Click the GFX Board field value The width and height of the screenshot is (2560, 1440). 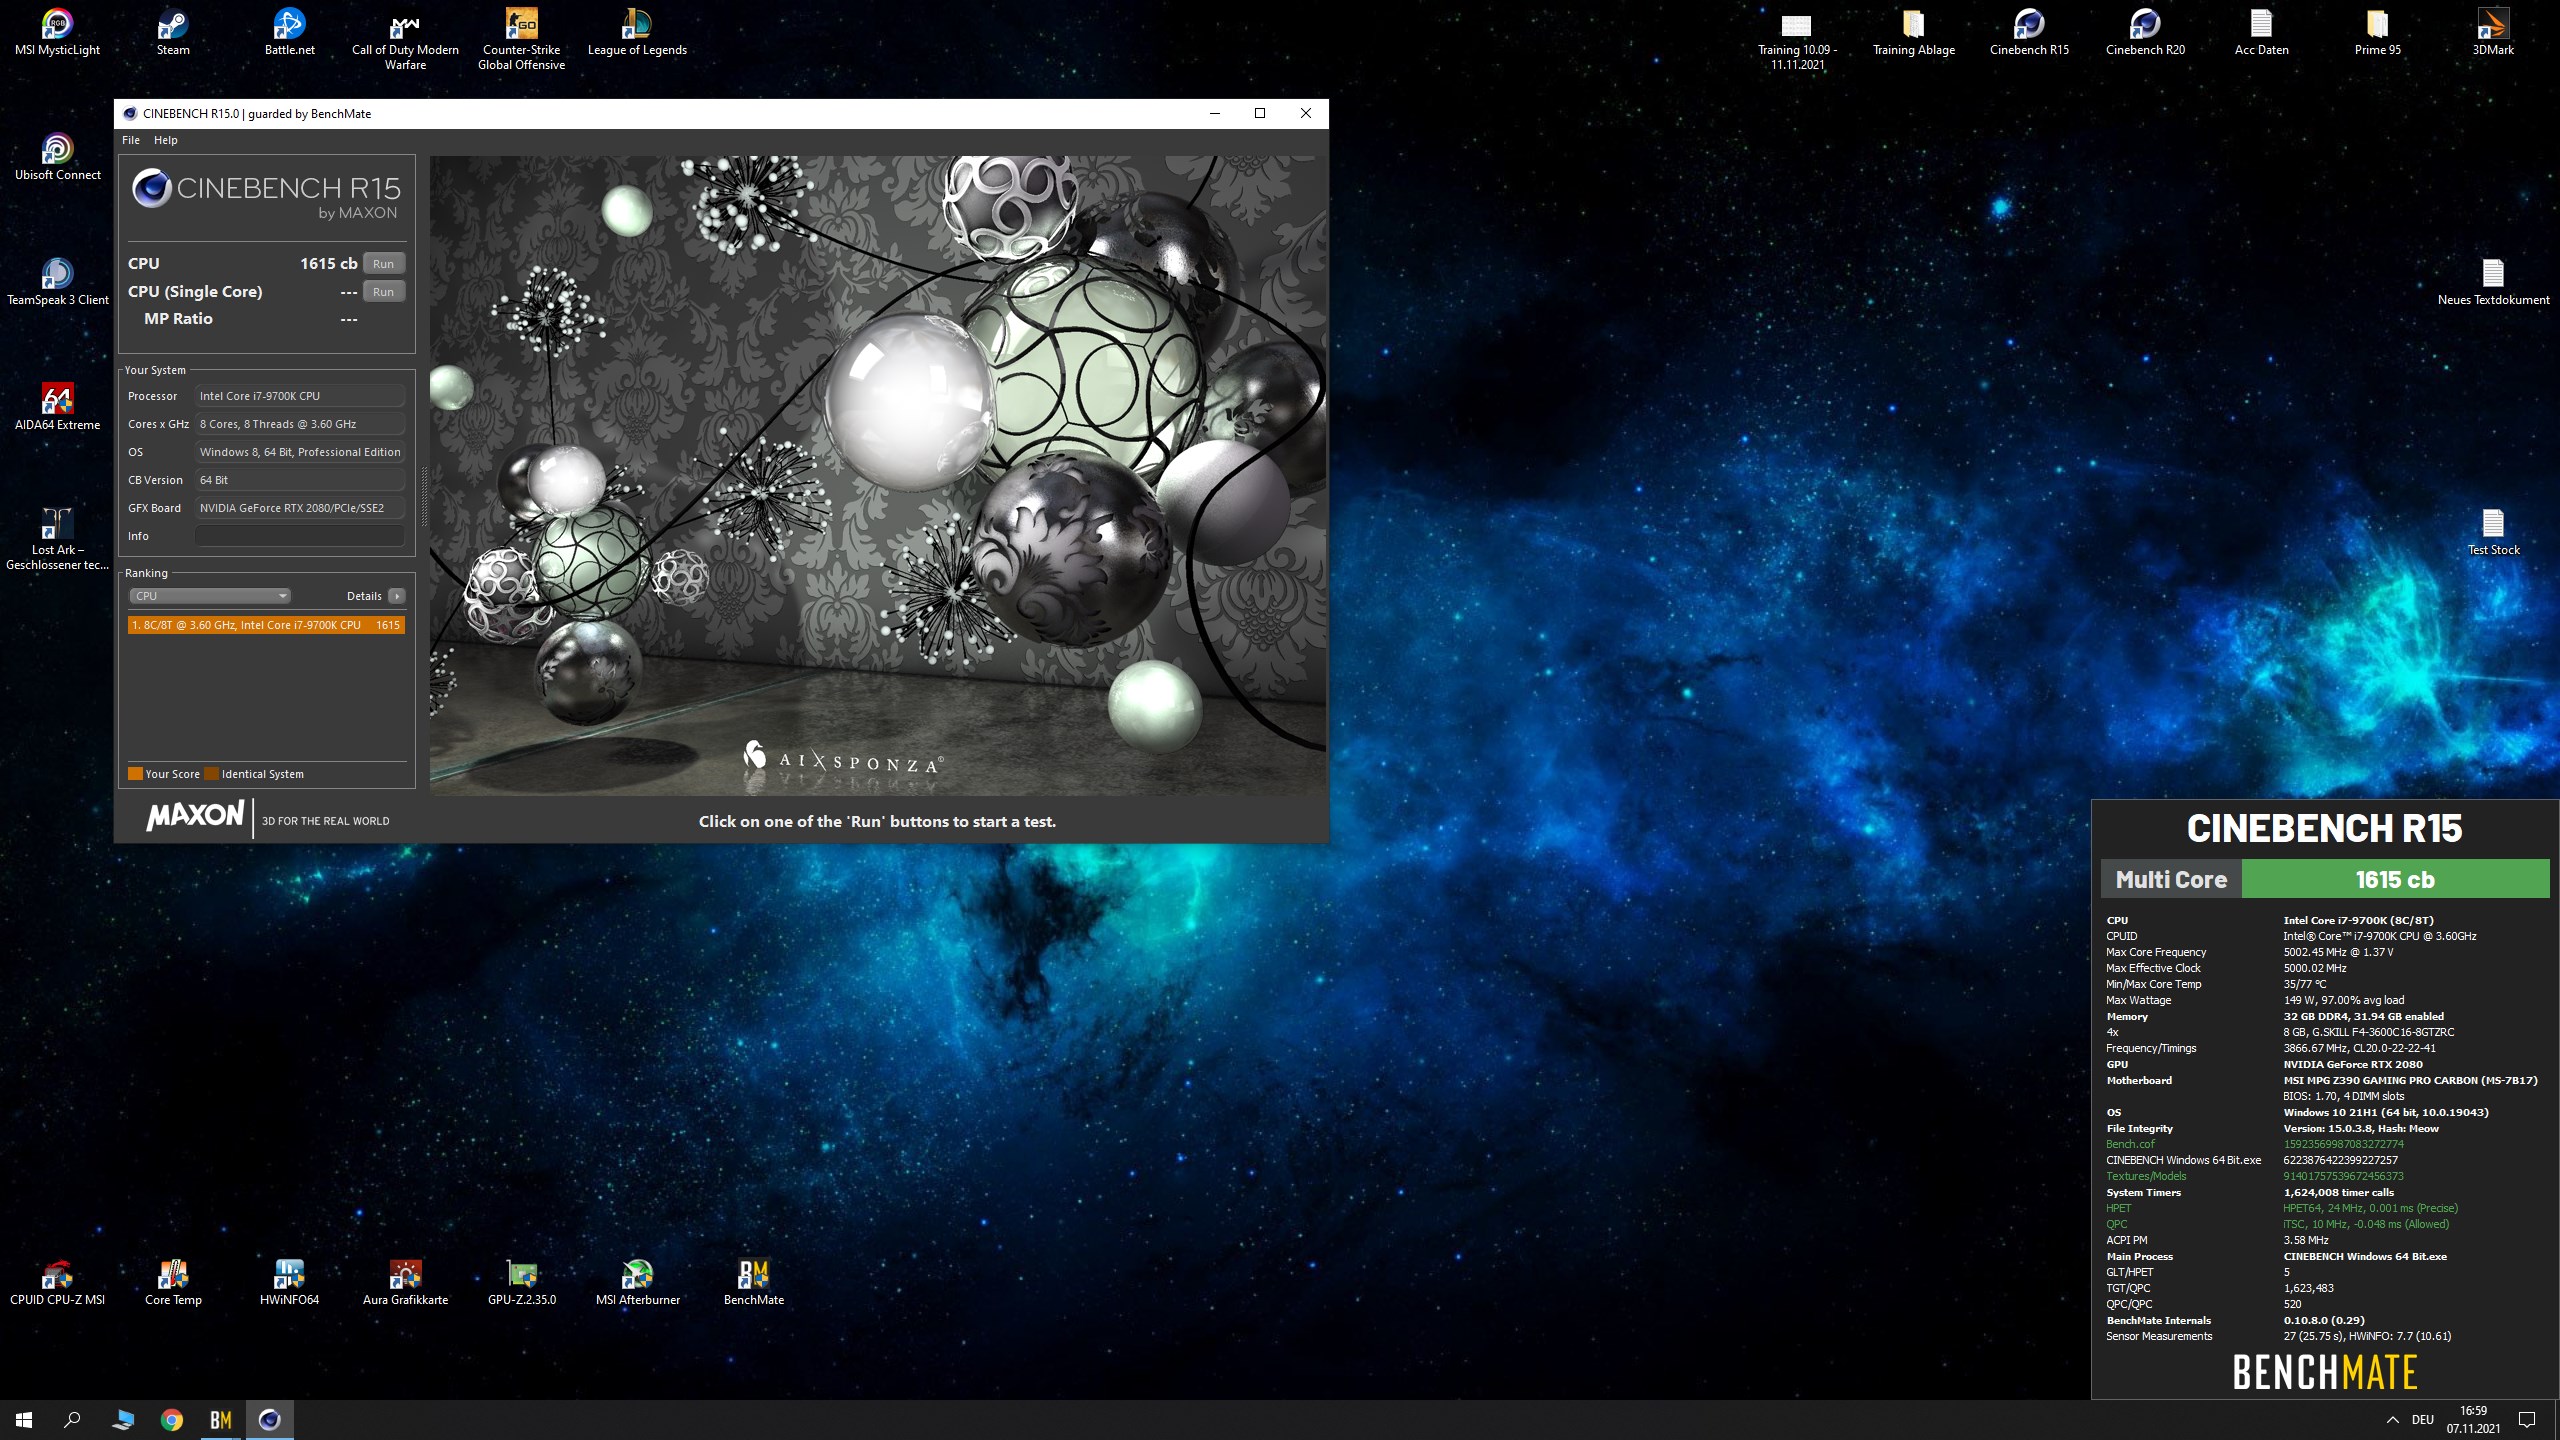(x=300, y=508)
